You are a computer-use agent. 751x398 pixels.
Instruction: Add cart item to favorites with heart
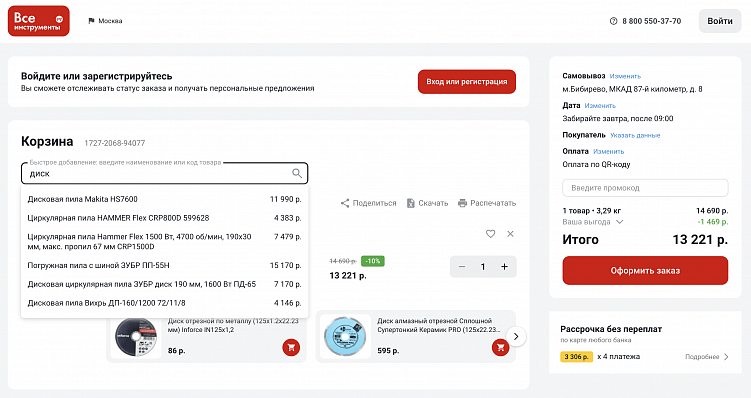click(490, 234)
